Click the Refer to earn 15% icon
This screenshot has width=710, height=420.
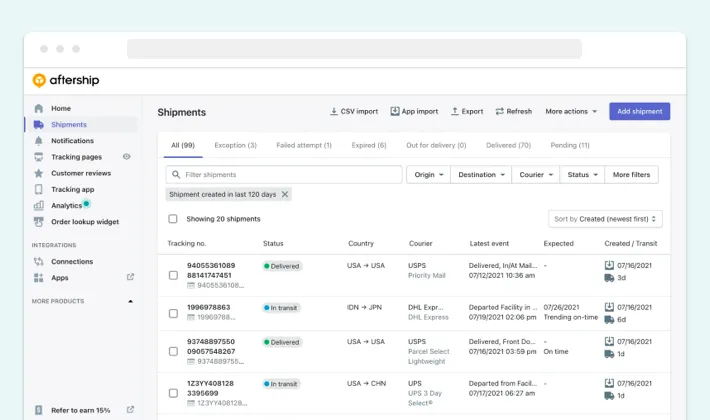(x=38, y=410)
